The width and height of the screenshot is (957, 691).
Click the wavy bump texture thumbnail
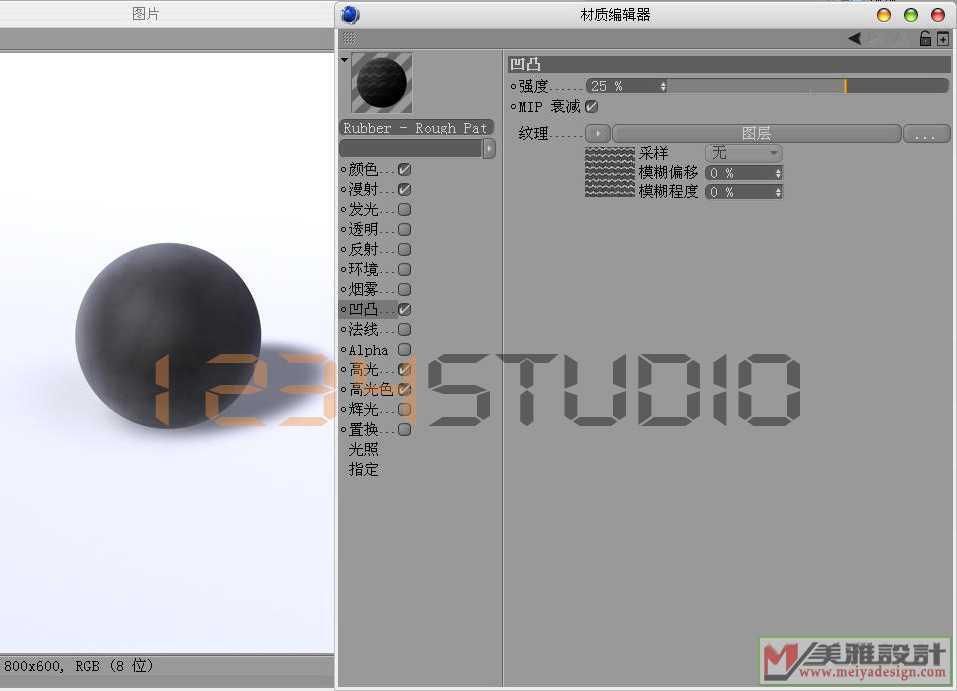(610, 172)
